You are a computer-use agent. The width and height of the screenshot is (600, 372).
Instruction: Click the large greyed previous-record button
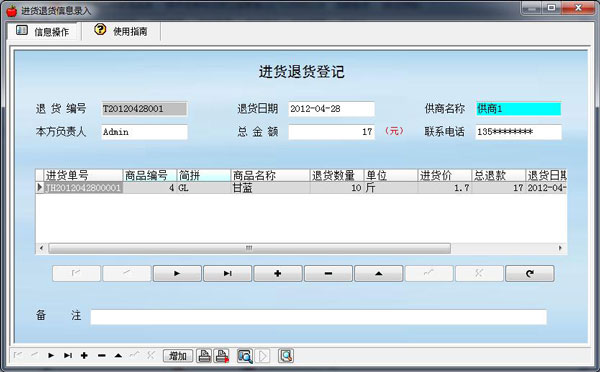pos(127,273)
